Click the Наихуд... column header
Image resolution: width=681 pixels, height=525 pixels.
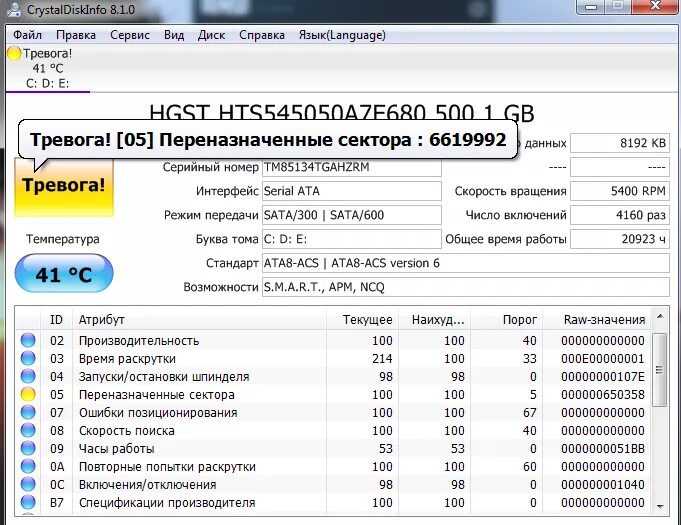[434, 320]
